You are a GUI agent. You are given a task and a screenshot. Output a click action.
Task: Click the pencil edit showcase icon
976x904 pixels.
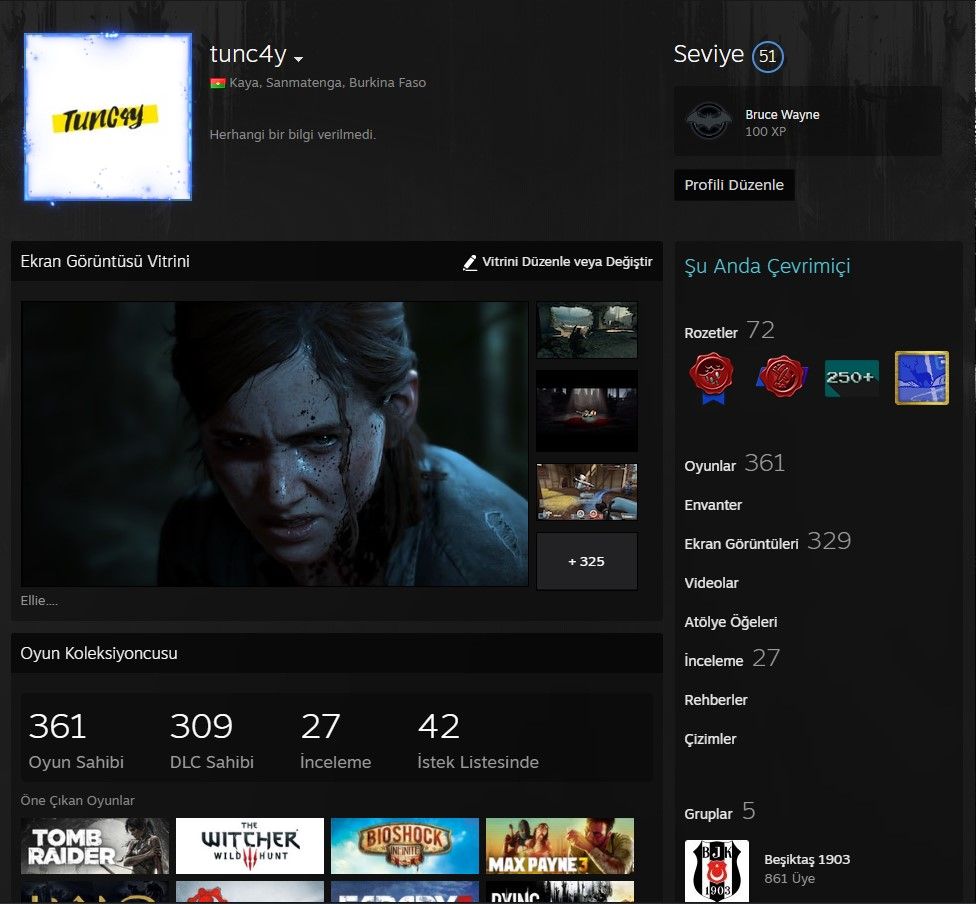pyautogui.click(x=470, y=263)
